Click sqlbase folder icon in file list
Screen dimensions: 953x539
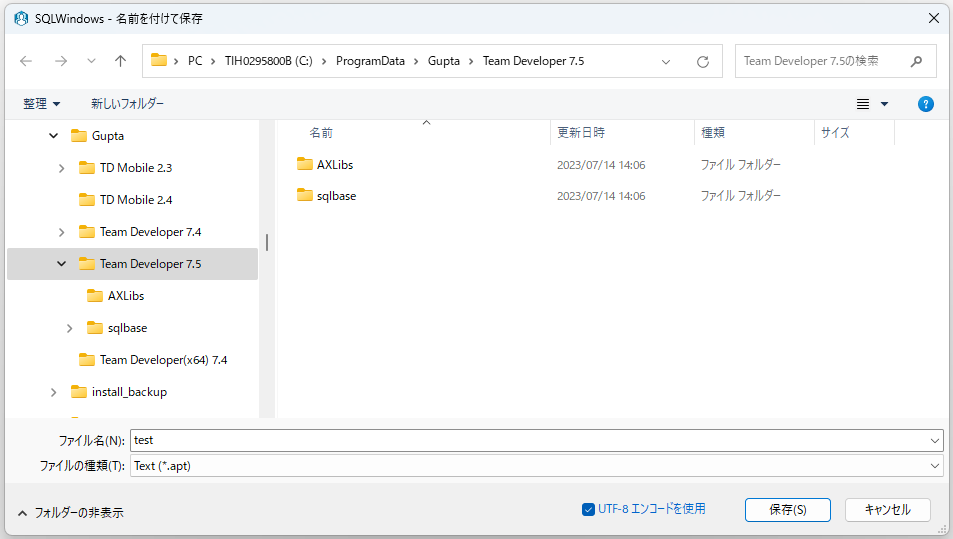[x=304, y=195]
